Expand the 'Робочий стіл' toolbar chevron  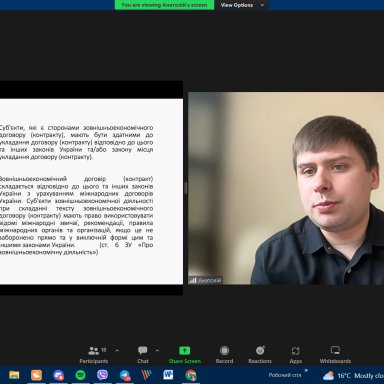pos(306,370)
